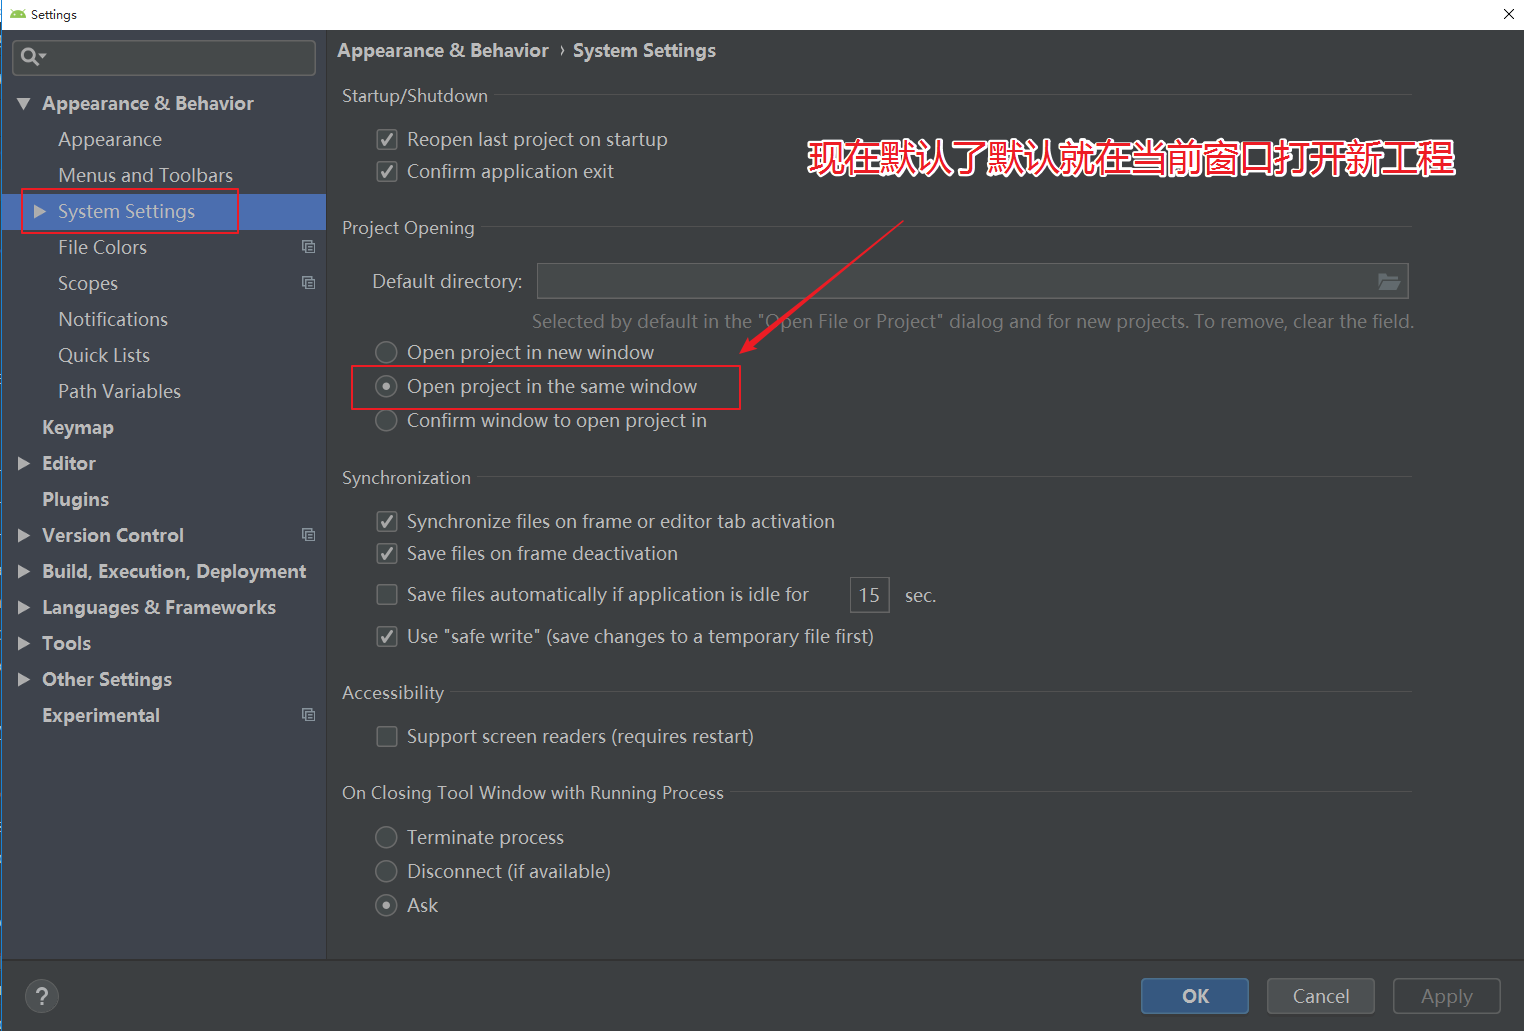The image size is (1524, 1031).
Task: Open Quick Lists settings page
Action: click(104, 355)
